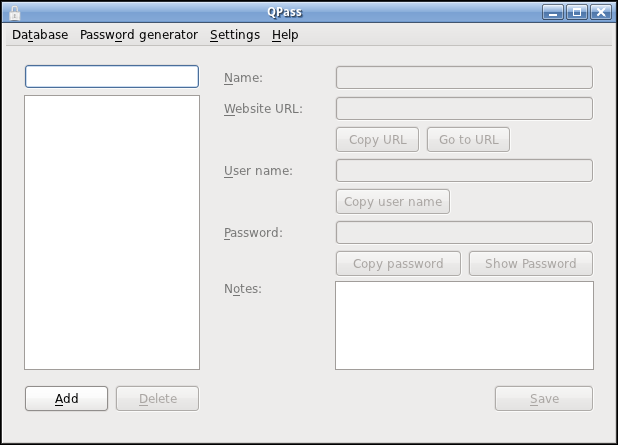
Task: Focus the Password input field
Action: click(x=464, y=233)
